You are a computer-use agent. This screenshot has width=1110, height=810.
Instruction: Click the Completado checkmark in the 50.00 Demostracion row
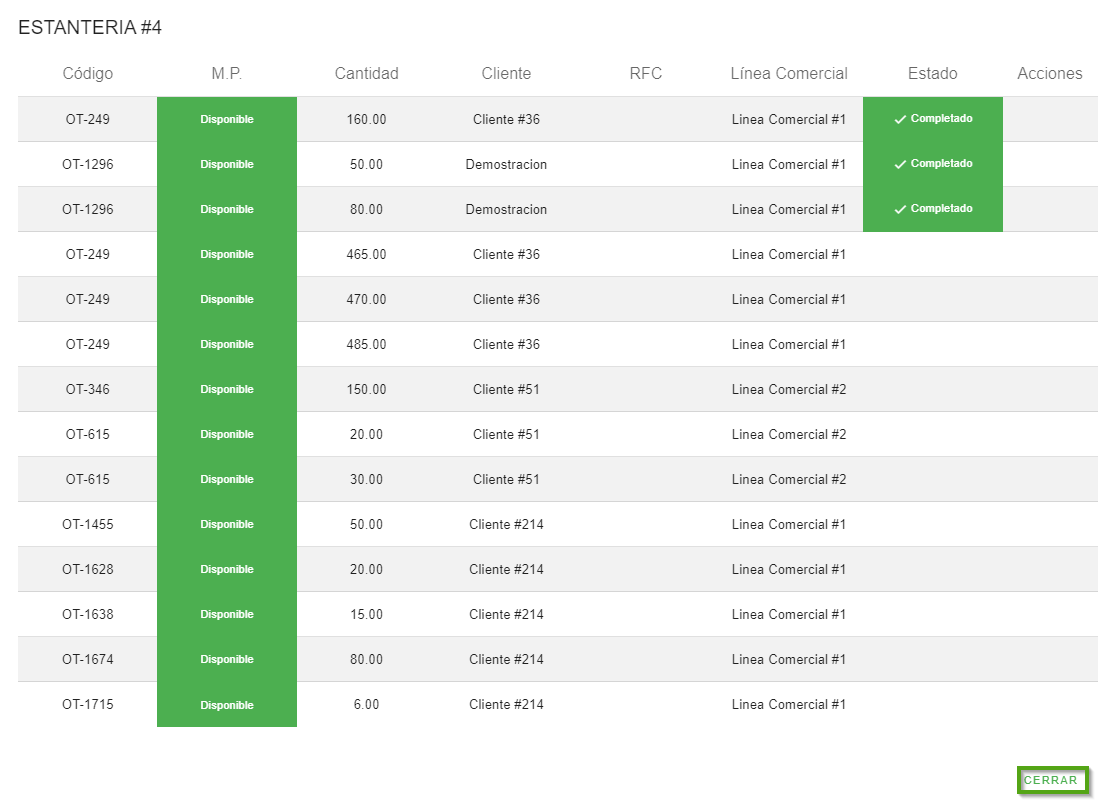point(900,164)
